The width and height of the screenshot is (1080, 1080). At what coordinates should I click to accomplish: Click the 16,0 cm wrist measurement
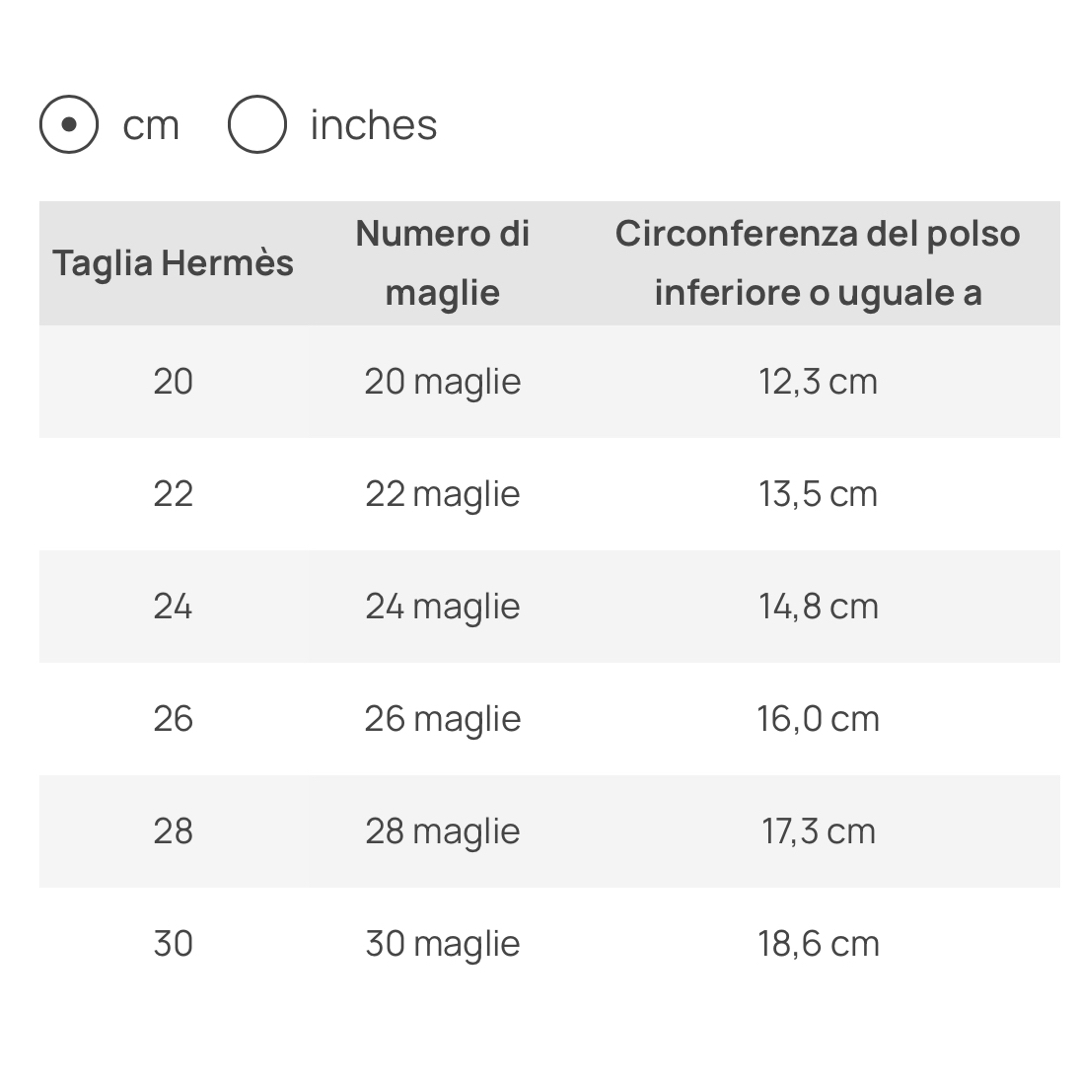tap(818, 718)
